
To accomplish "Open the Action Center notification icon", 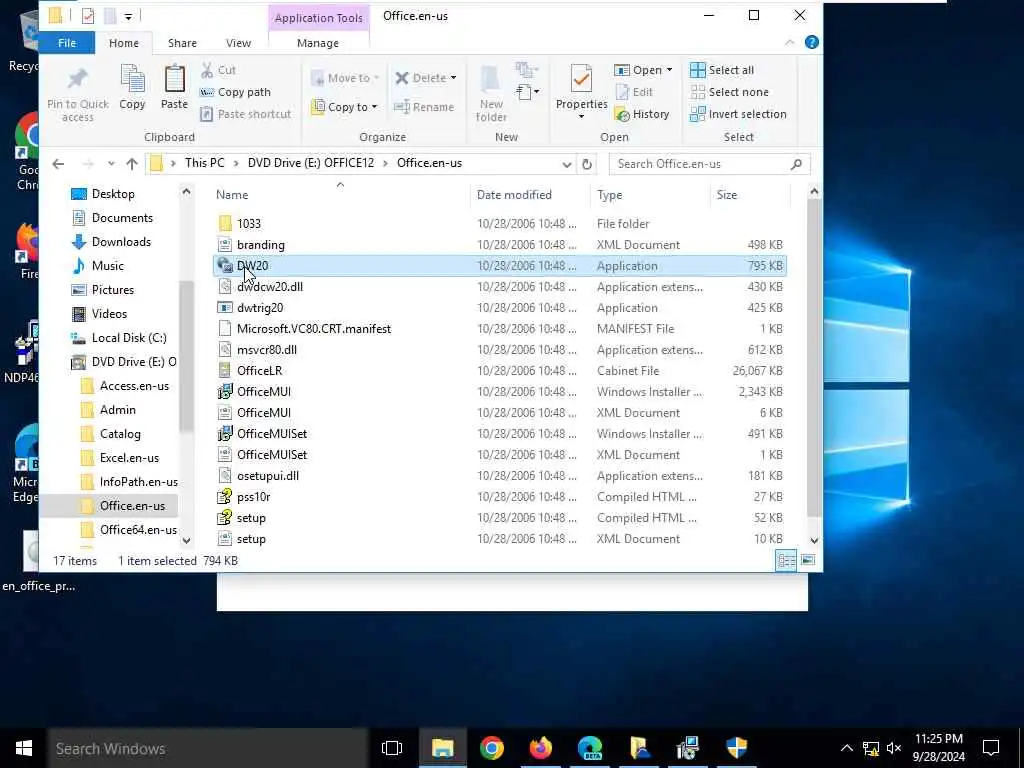I will coord(991,748).
